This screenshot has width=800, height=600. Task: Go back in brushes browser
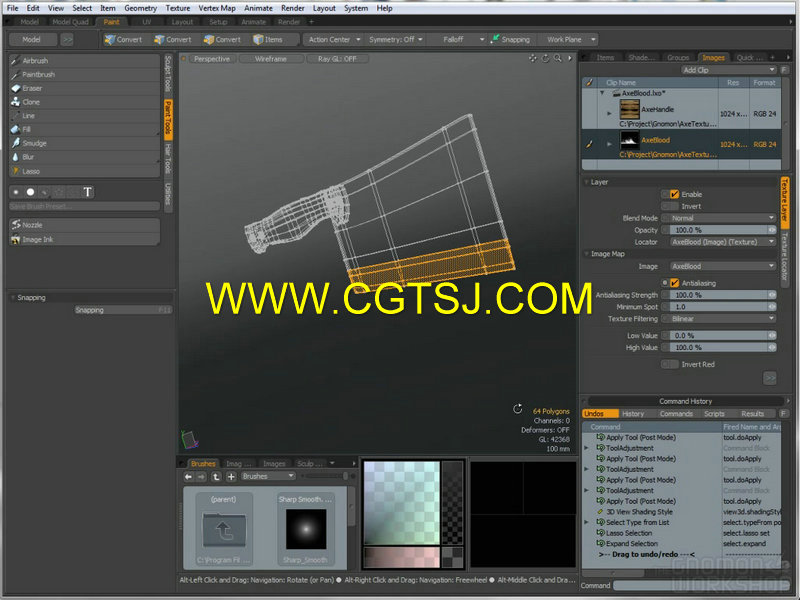(189, 477)
